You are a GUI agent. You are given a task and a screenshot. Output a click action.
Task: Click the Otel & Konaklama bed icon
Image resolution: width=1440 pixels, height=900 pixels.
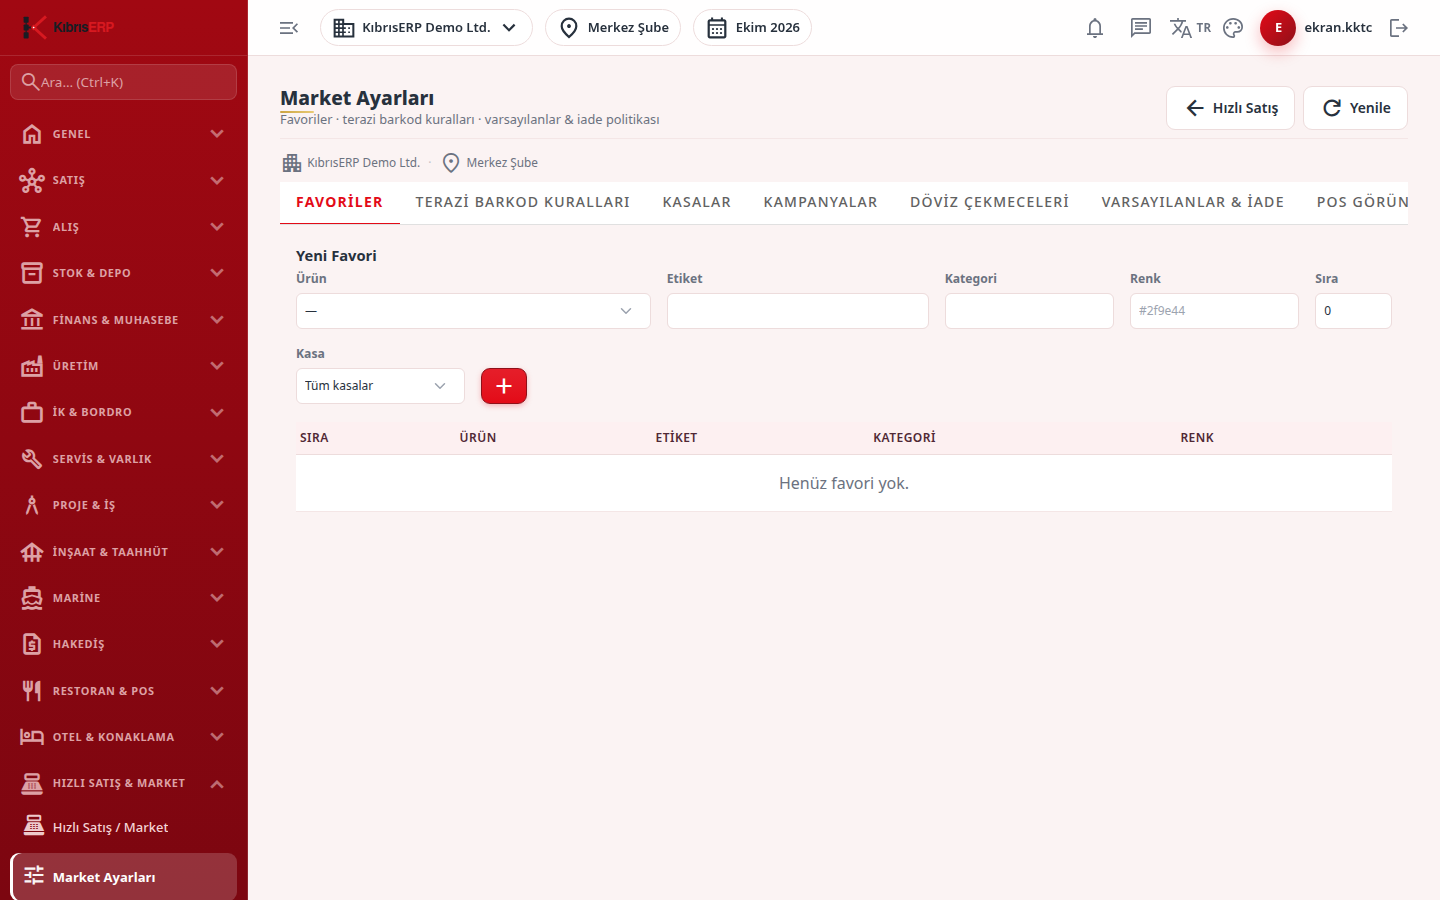tap(32, 737)
